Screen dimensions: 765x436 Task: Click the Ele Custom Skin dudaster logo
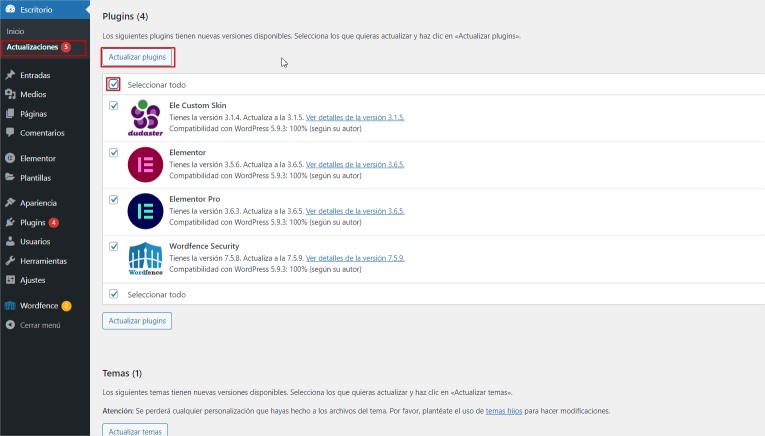click(145, 118)
